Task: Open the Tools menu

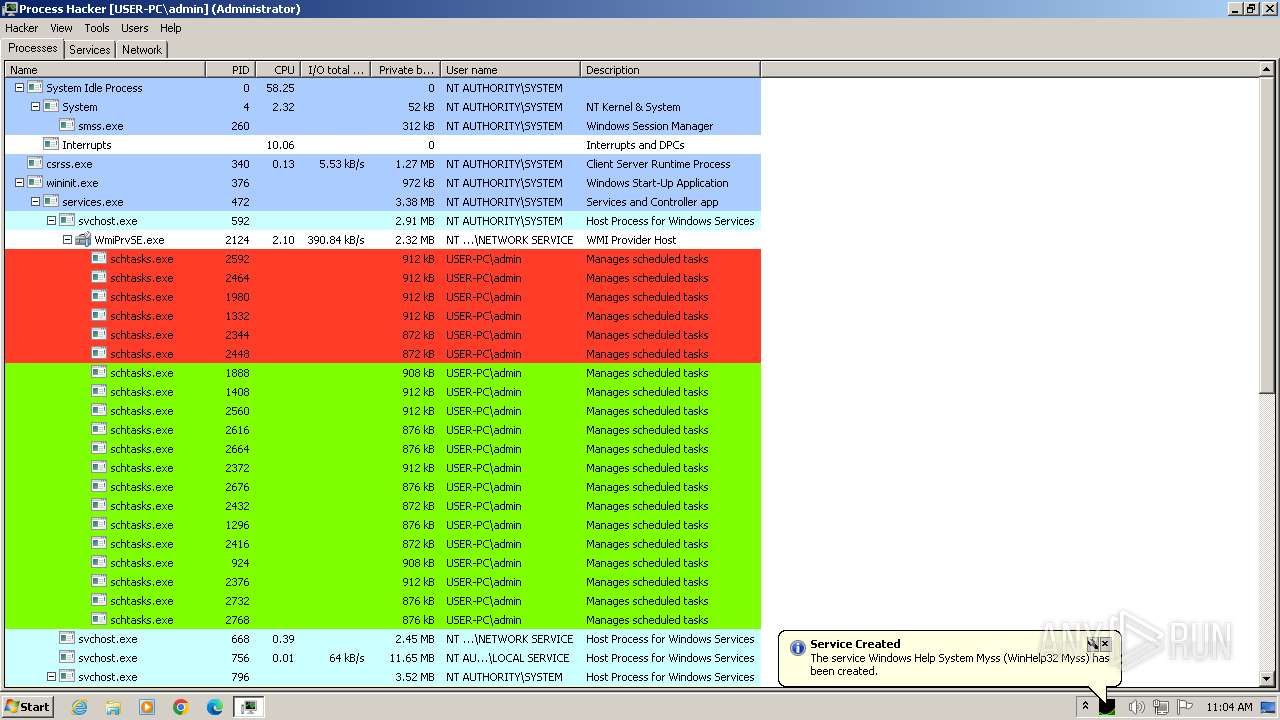Action: (x=97, y=28)
